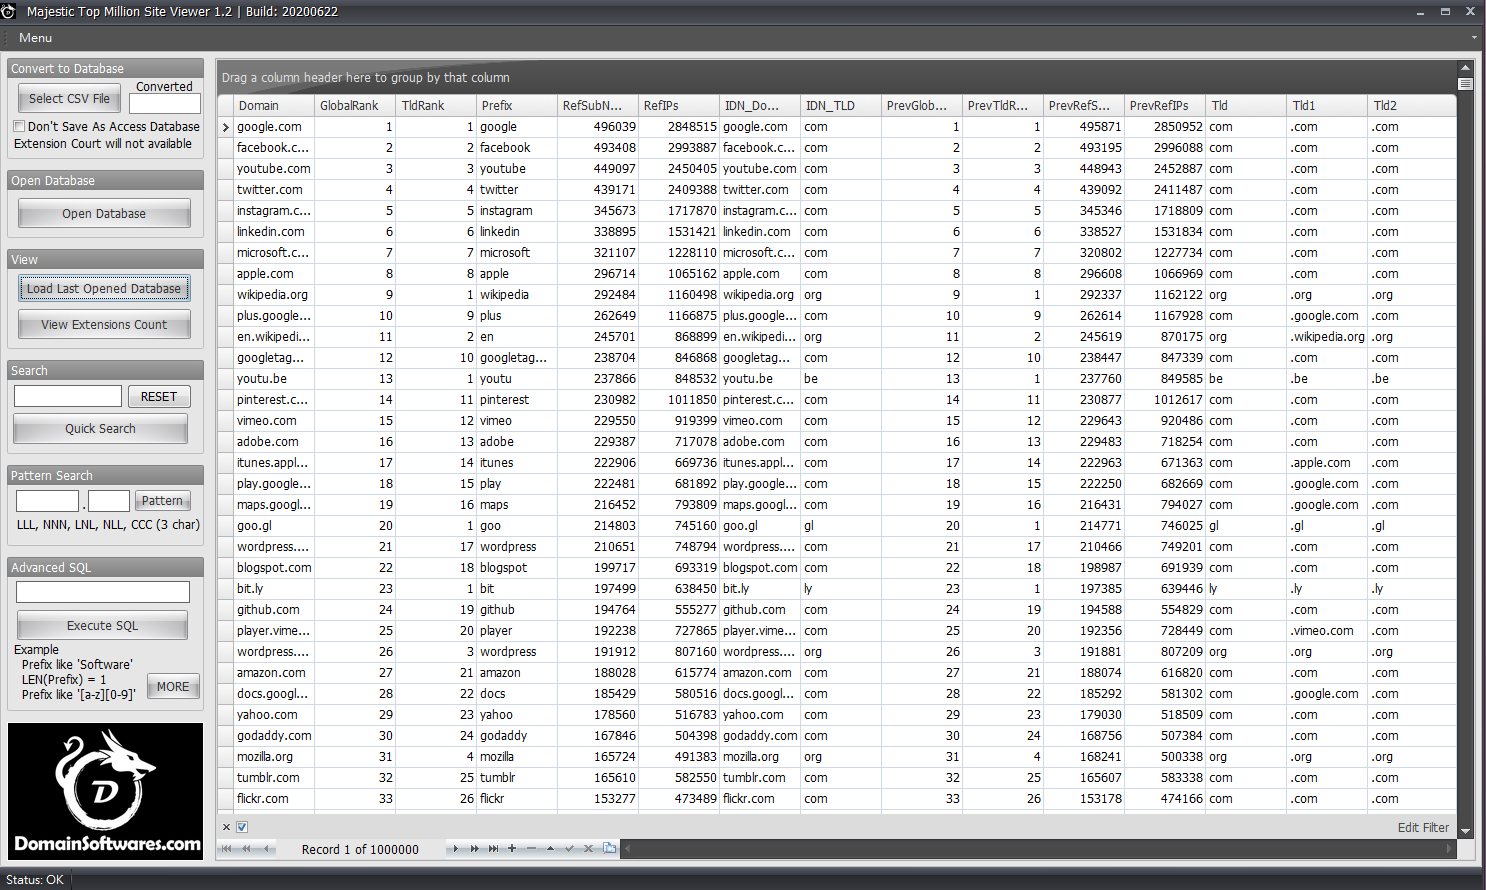Viewport: 1486px width, 890px height.
Task: Click View Extensions Count button
Action: 104,325
